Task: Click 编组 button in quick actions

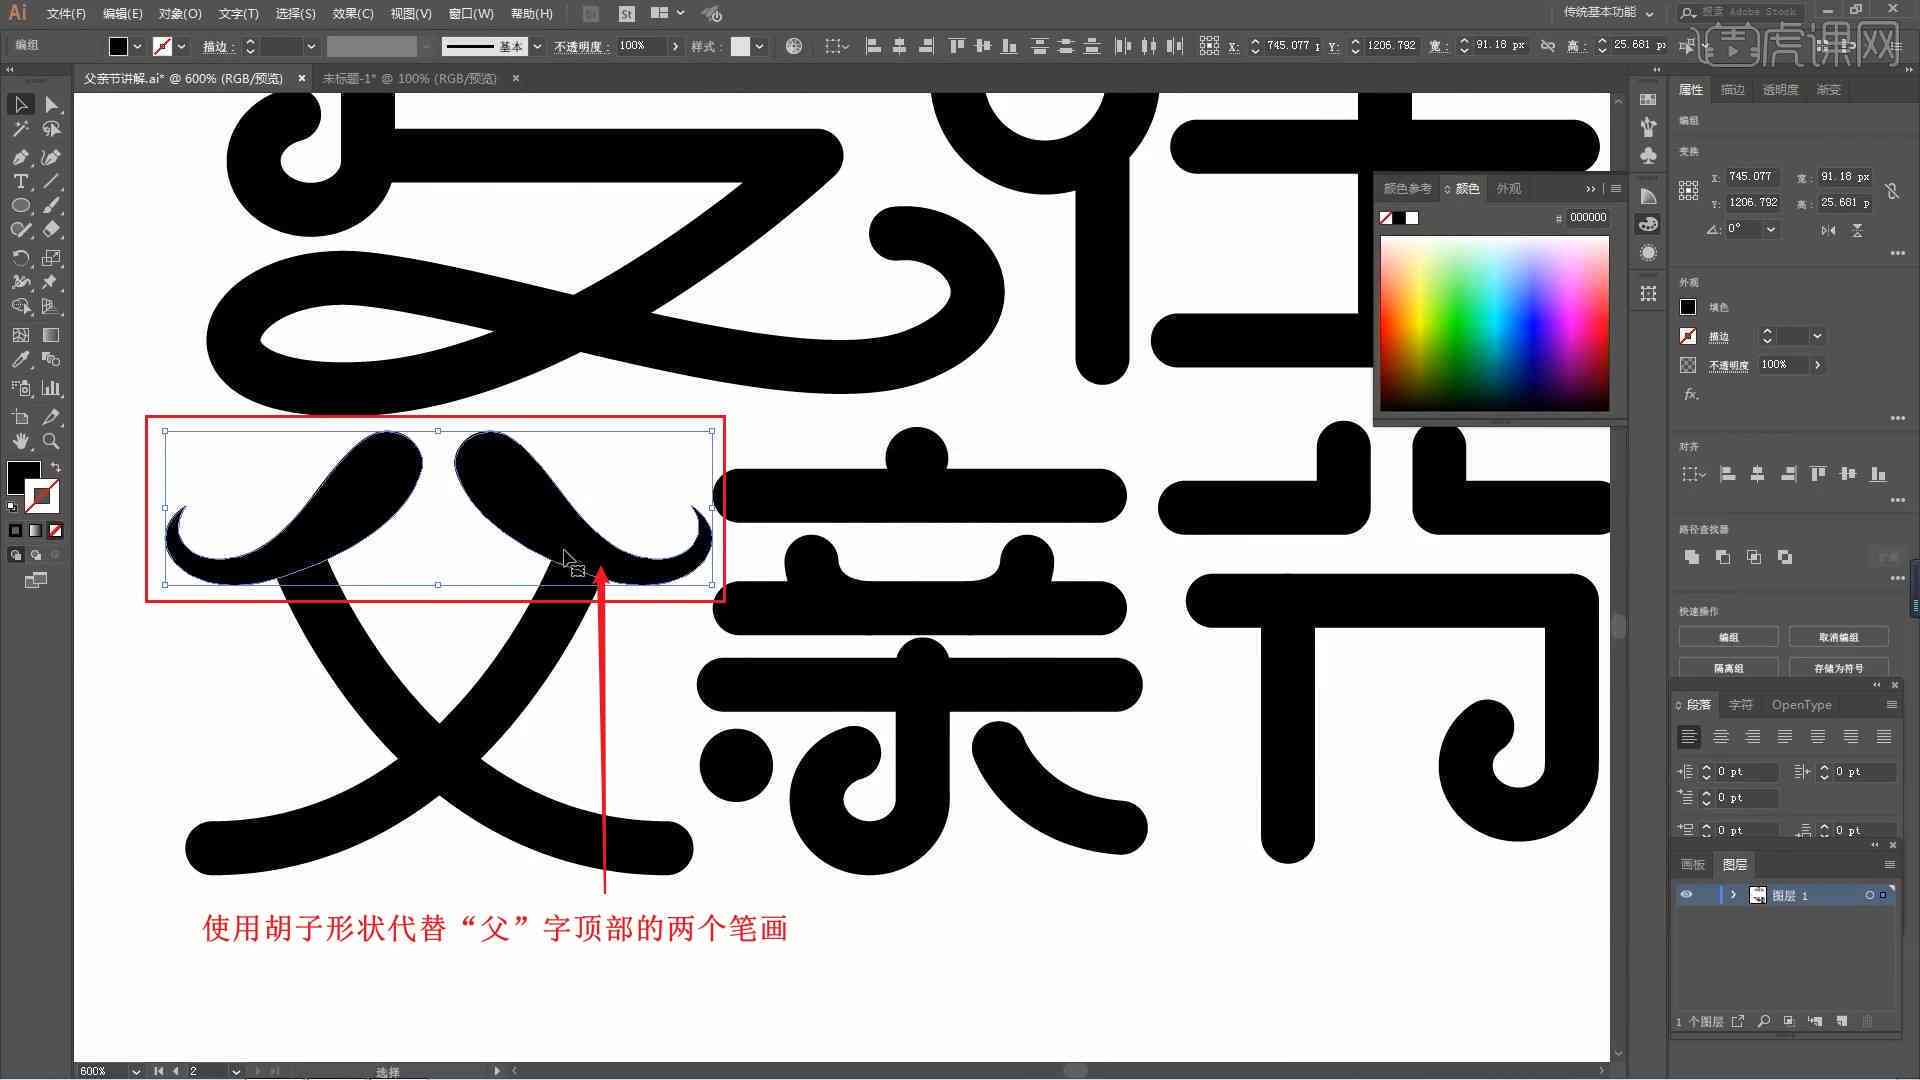Action: [x=1729, y=637]
